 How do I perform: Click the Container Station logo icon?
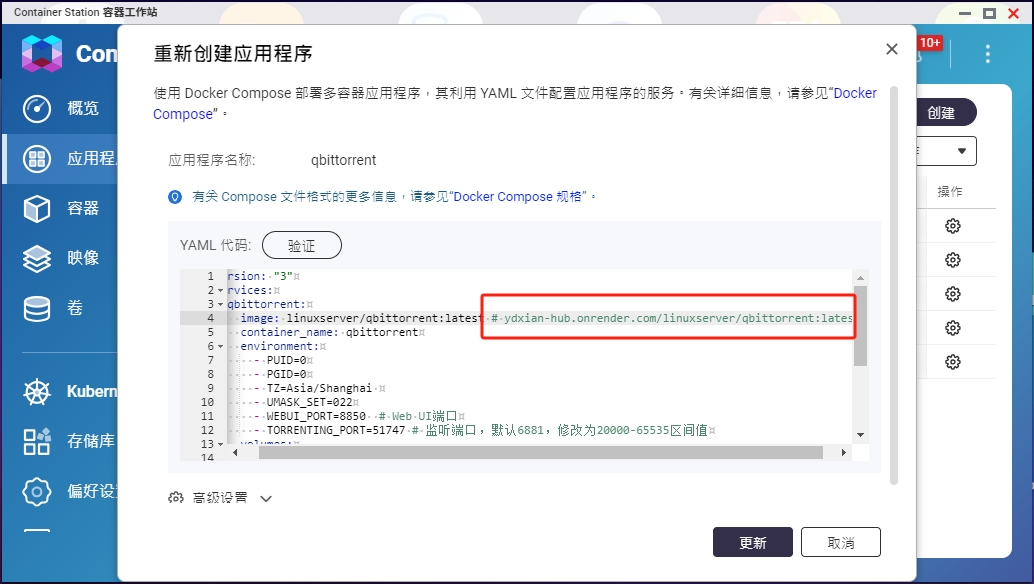[x=42, y=53]
